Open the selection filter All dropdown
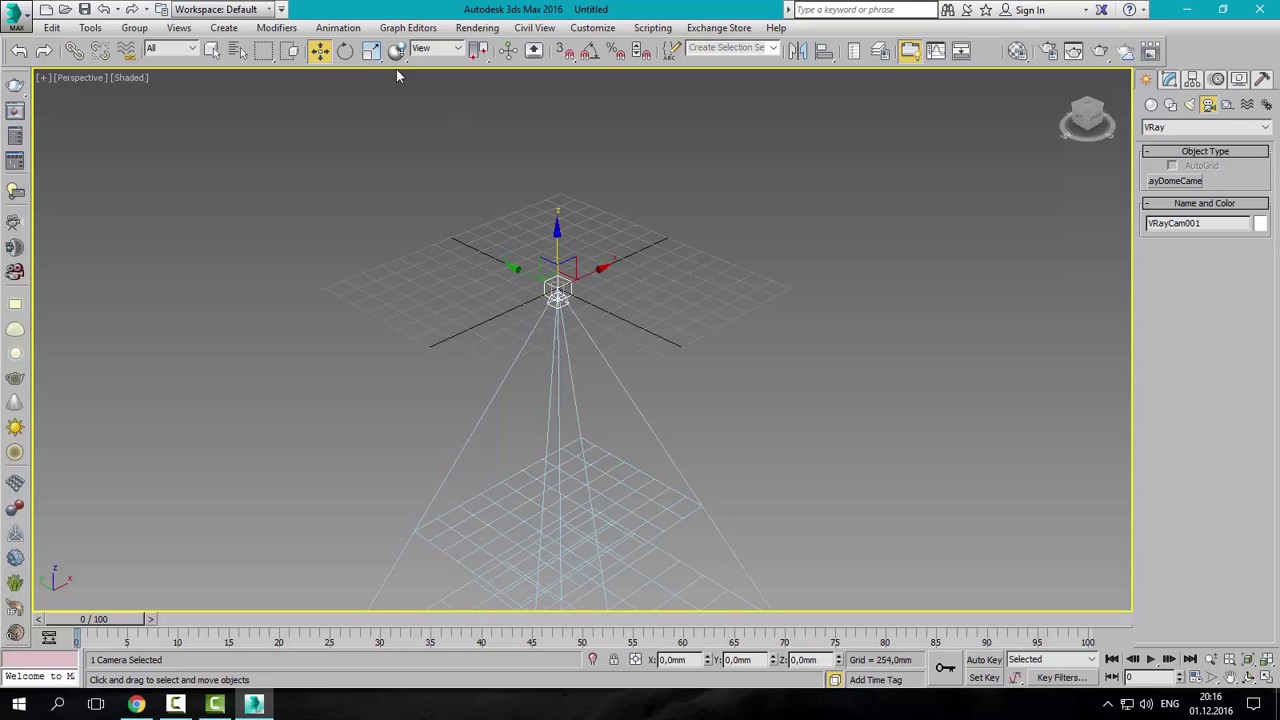The height and width of the screenshot is (720, 1280). [171, 48]
